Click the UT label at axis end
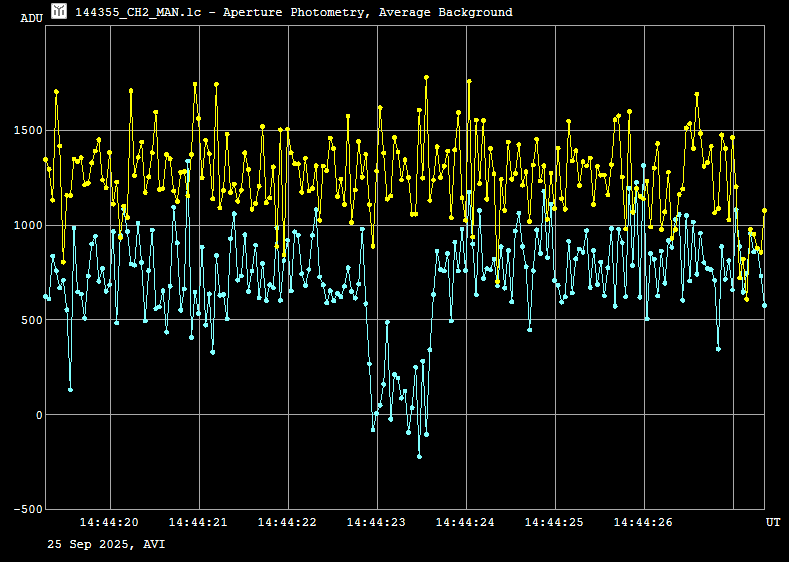 coord(773,522)
